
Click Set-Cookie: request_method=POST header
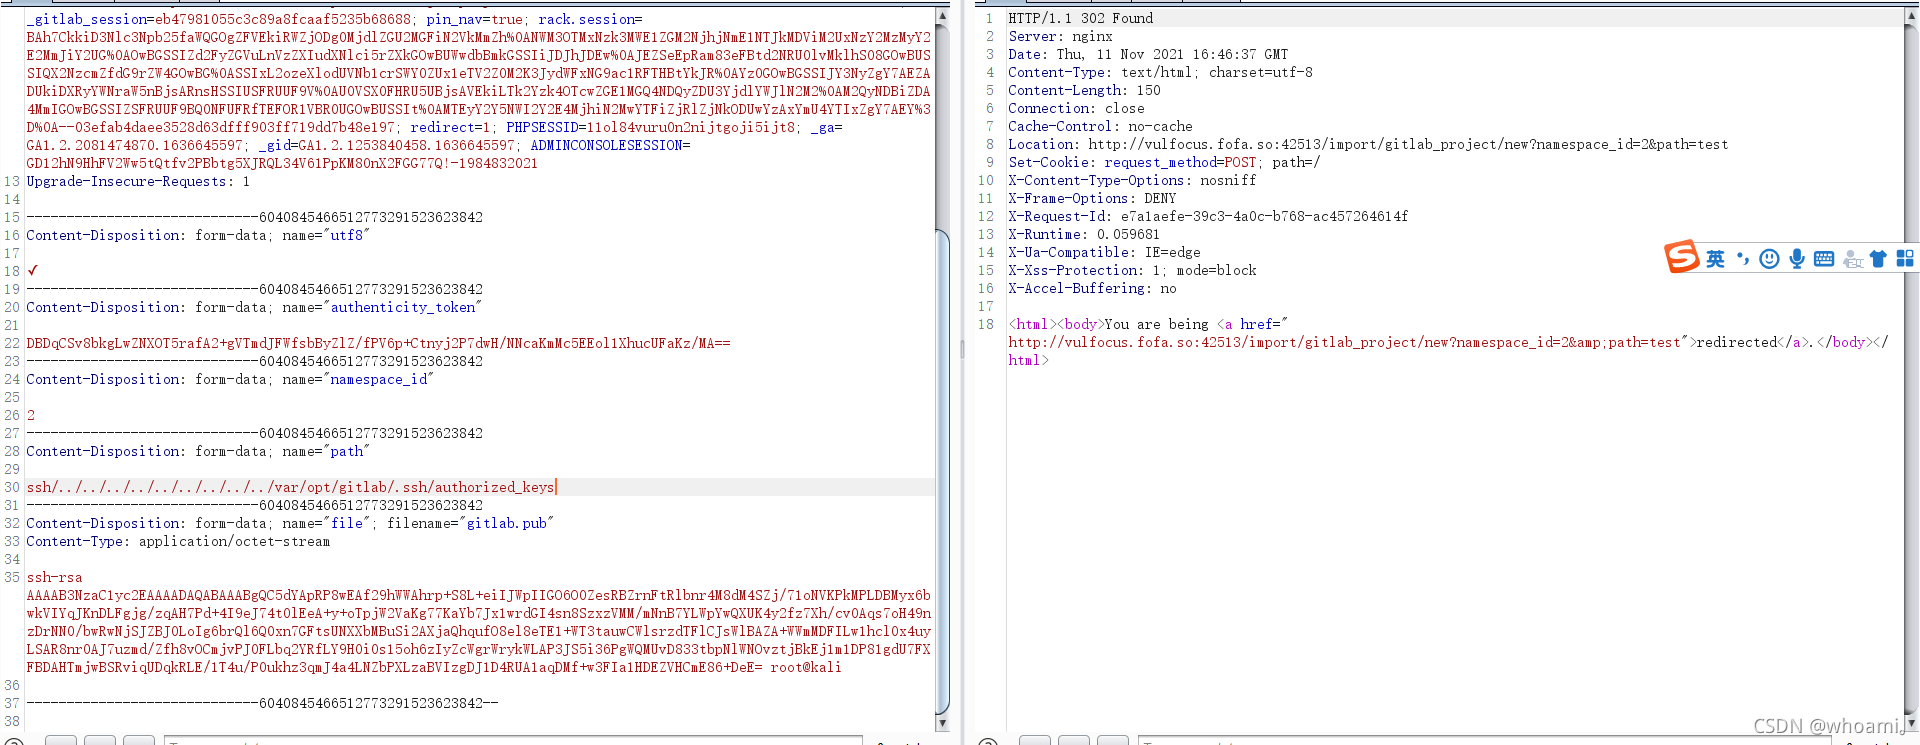[1164, 162]
